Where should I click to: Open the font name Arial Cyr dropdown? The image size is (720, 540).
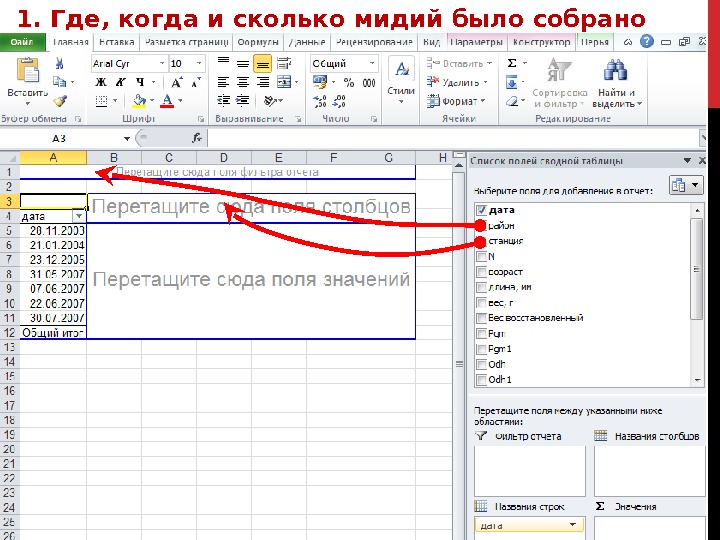(x=162, y=63)
